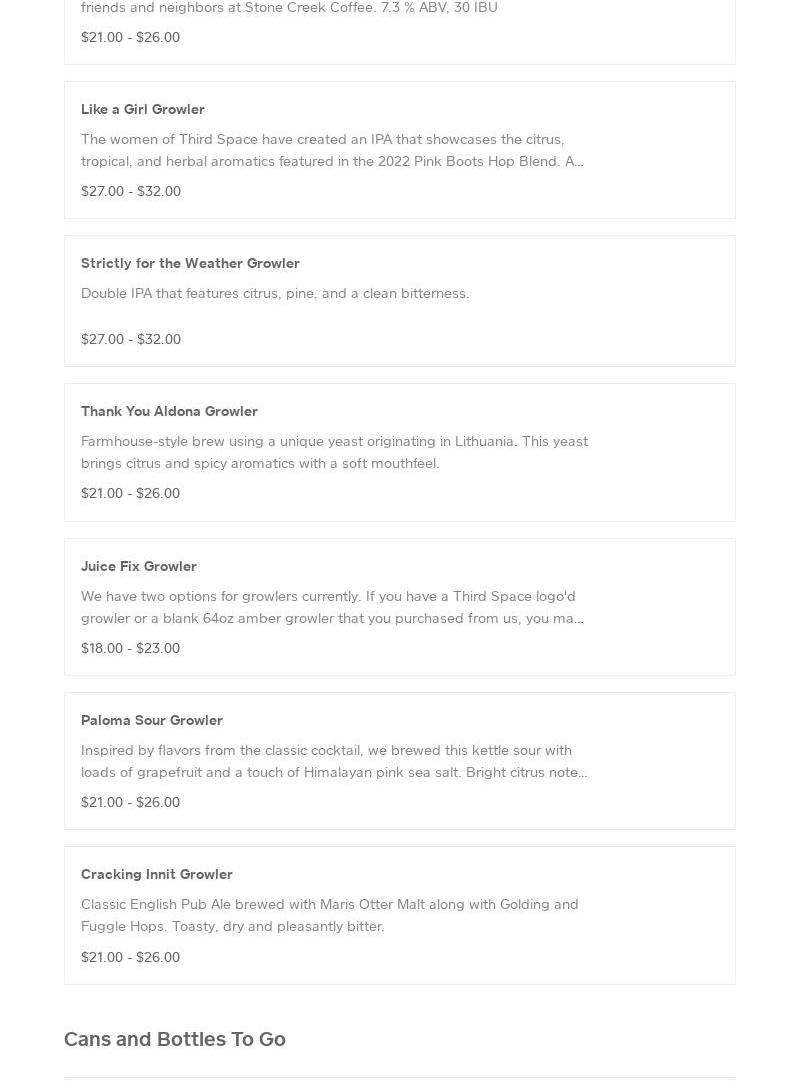
Task: Click Strictly for the Weather price range
Action: coord(131,339)
